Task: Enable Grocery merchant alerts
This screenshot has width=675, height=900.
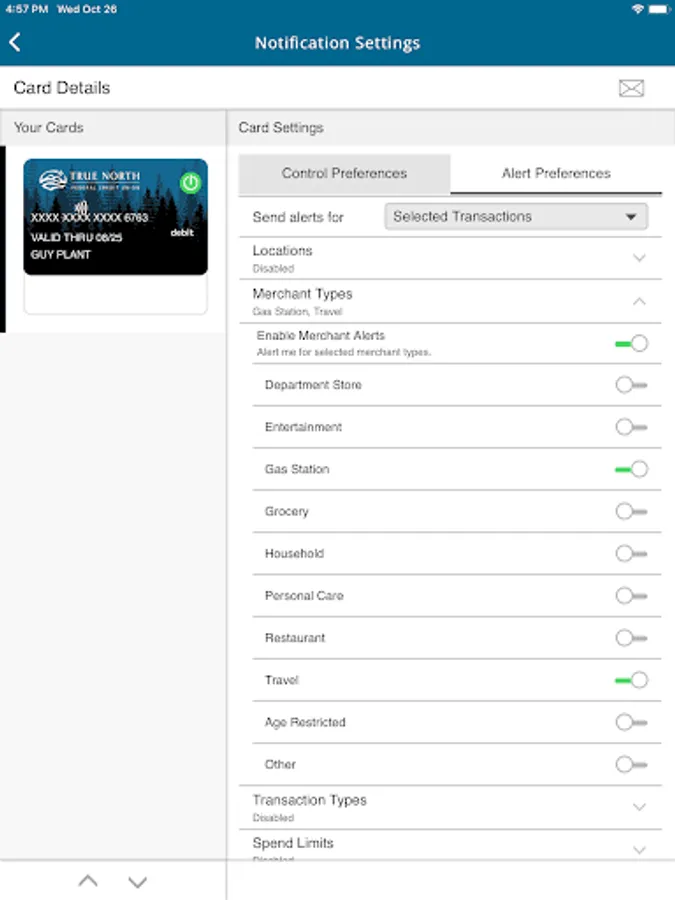Action: (x=631, y=511)
